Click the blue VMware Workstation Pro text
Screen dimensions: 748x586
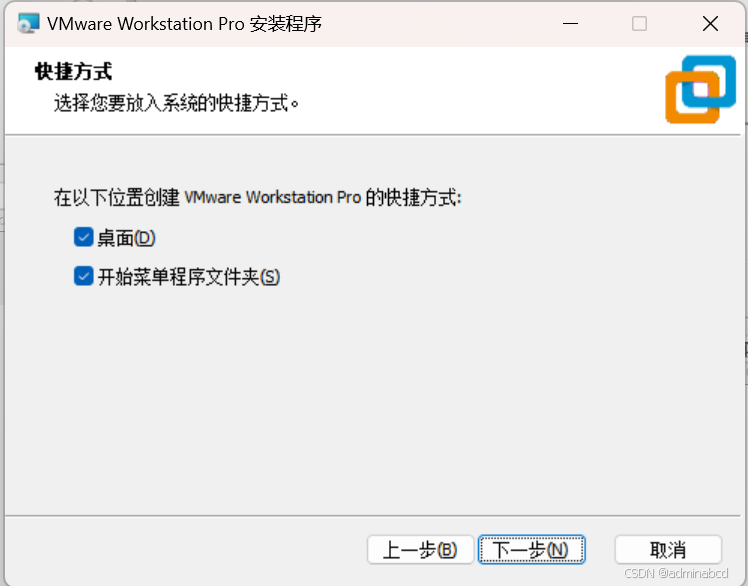[272, 198]
